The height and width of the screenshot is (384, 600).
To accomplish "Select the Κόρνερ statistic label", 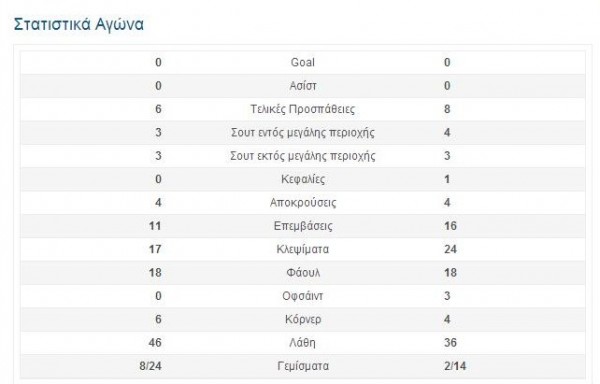I will click(x=303, y=319).
